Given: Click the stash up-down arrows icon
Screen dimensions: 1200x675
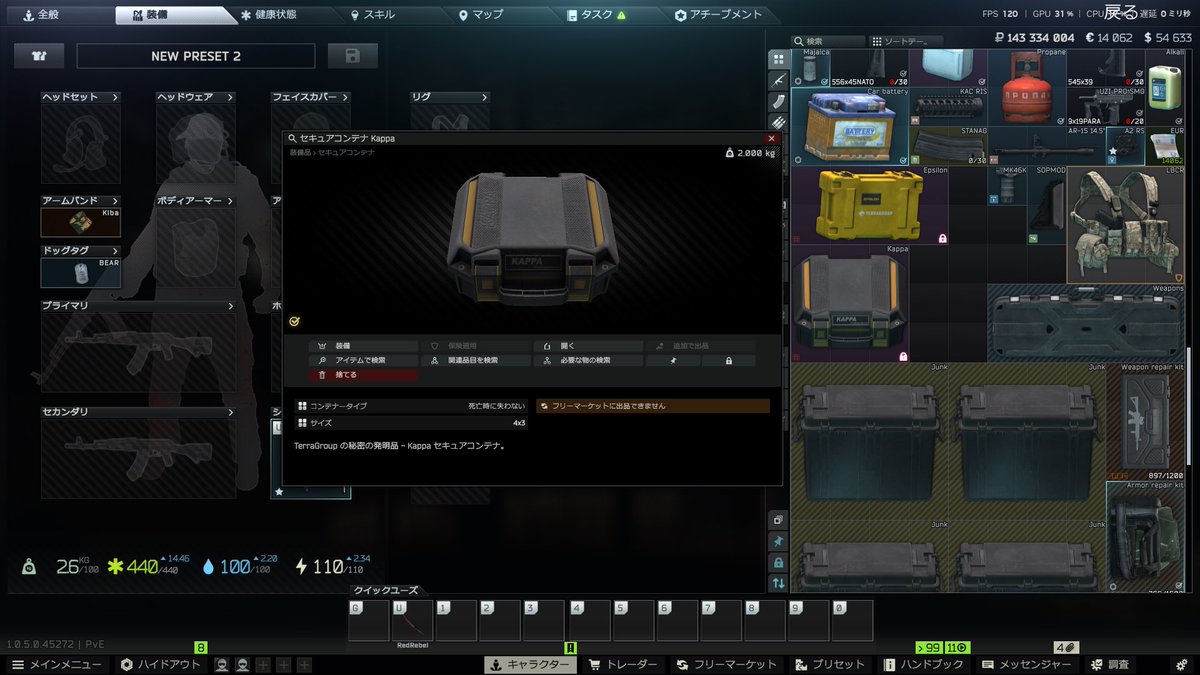Looking at the screenshot, I should point(778,582).
